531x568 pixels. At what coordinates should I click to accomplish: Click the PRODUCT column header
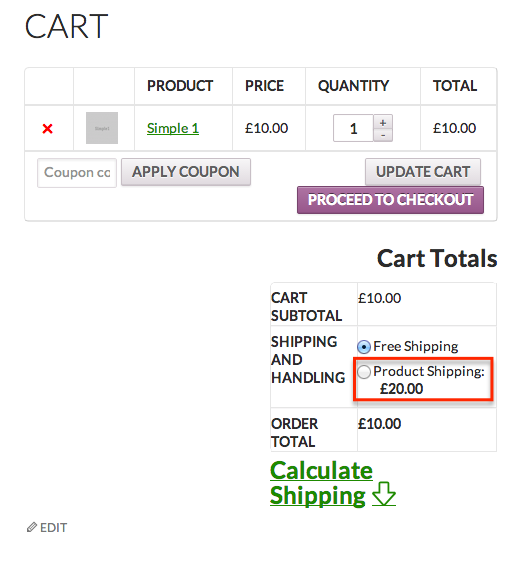[x=180, y=86]
